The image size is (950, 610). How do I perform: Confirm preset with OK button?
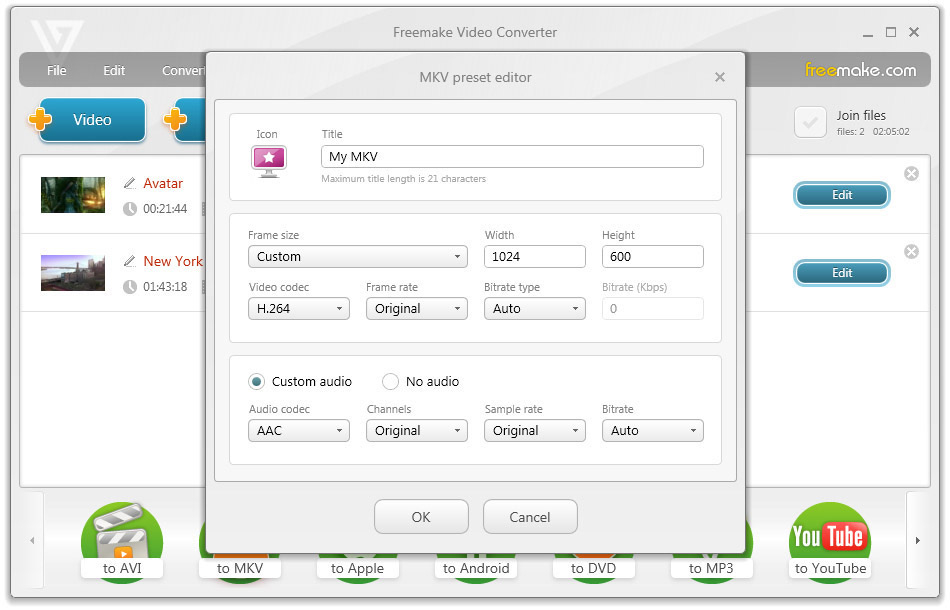click(421, 517)
